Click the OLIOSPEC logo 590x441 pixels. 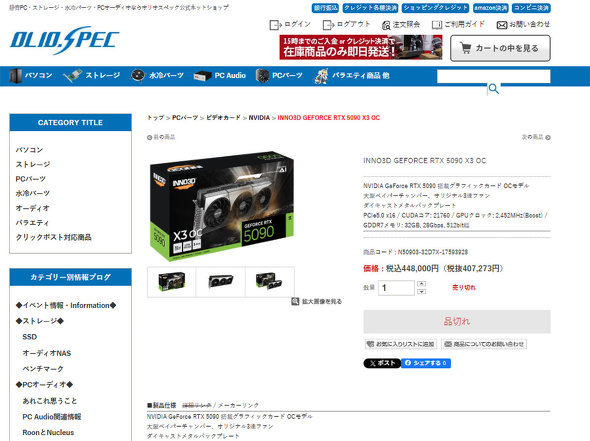pos(64,40)
